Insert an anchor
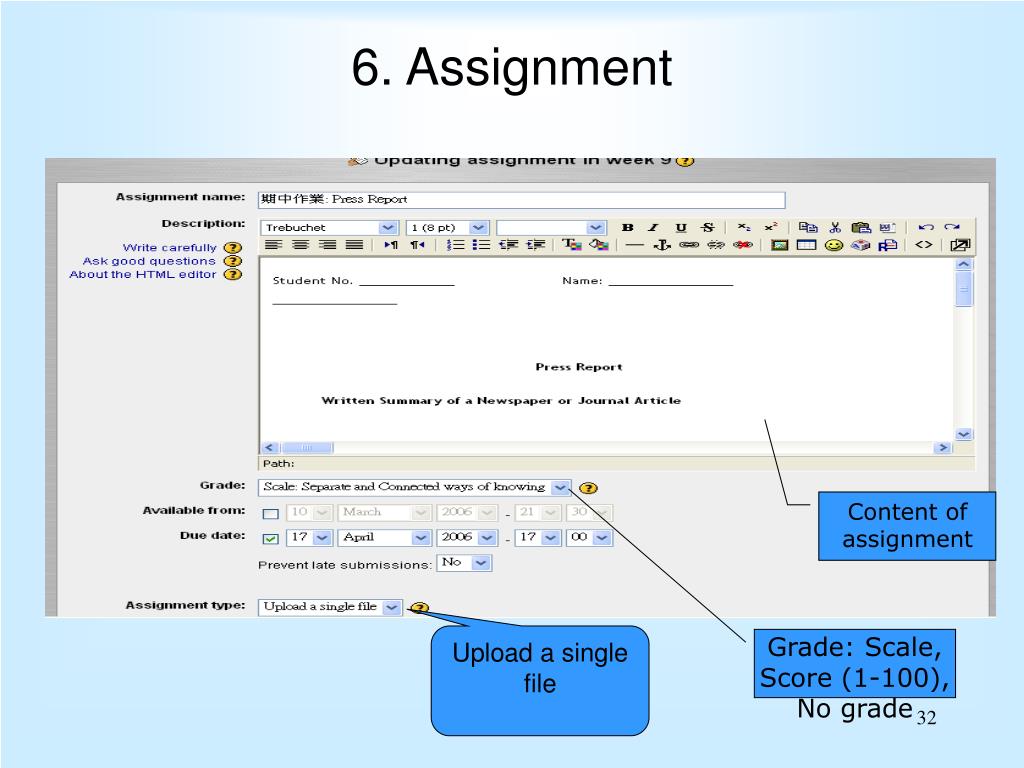The width and height of the screenshot is (1024, 768). click(x=662, y=245)
